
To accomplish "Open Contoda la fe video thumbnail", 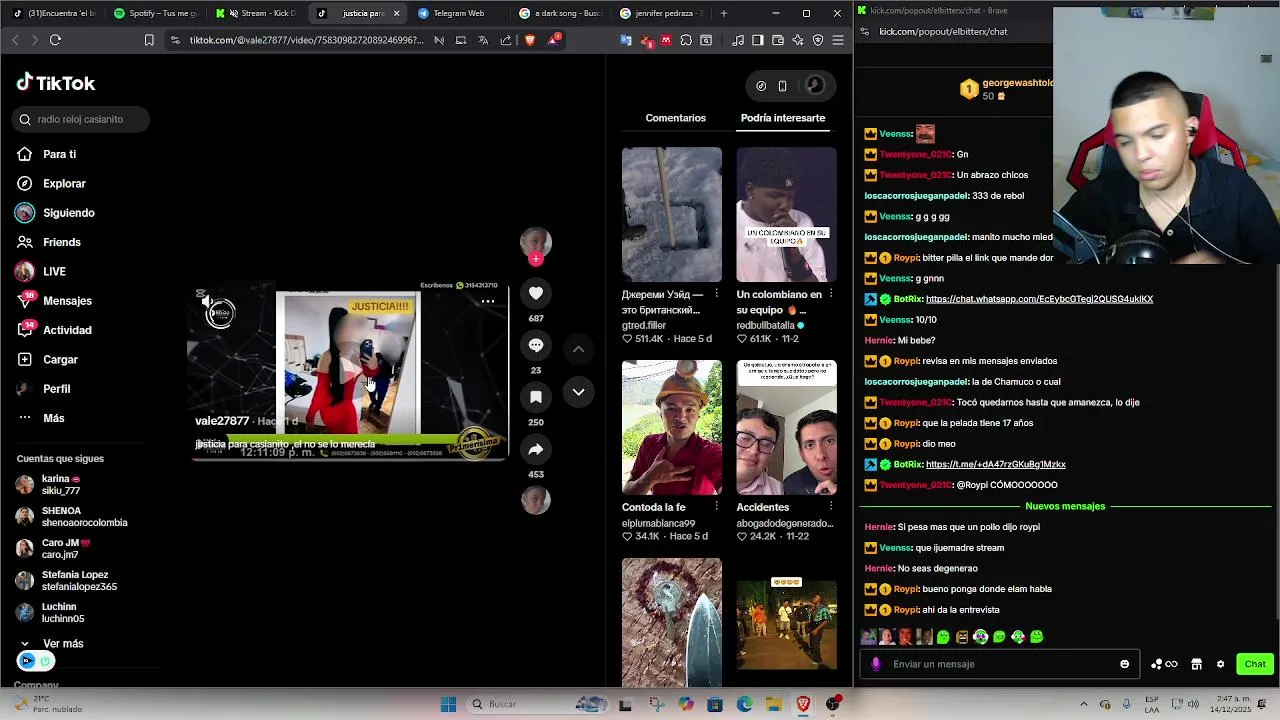I will 672,427.
